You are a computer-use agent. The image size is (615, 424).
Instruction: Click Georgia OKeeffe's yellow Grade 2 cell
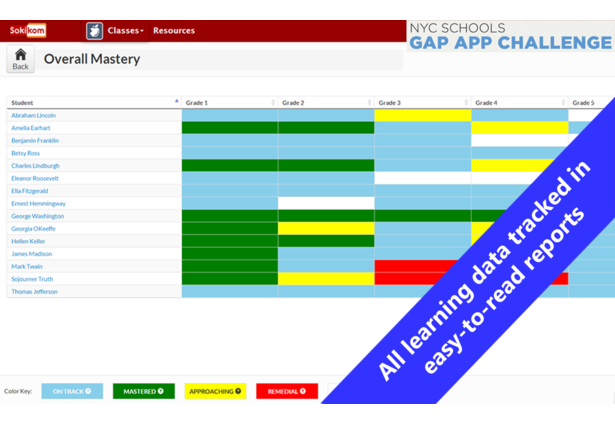(326, 228)
